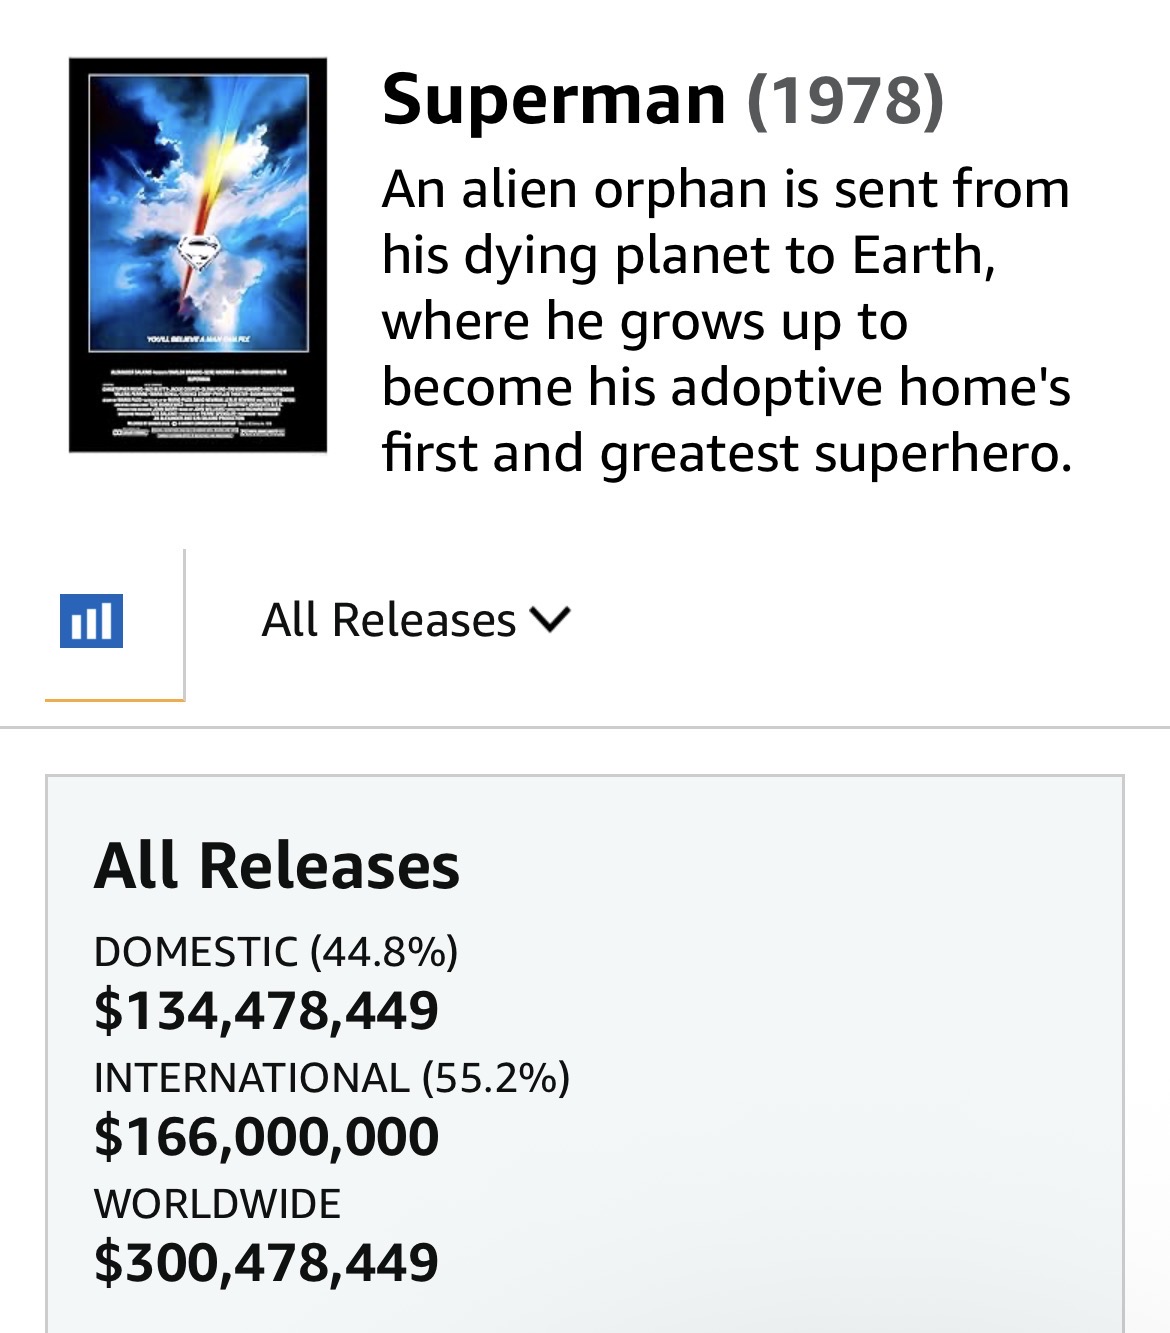The height and width of the screenshot is (1333, 1170).
Task: Click the word 'Earth' in the description
Action: coord(922,255)
